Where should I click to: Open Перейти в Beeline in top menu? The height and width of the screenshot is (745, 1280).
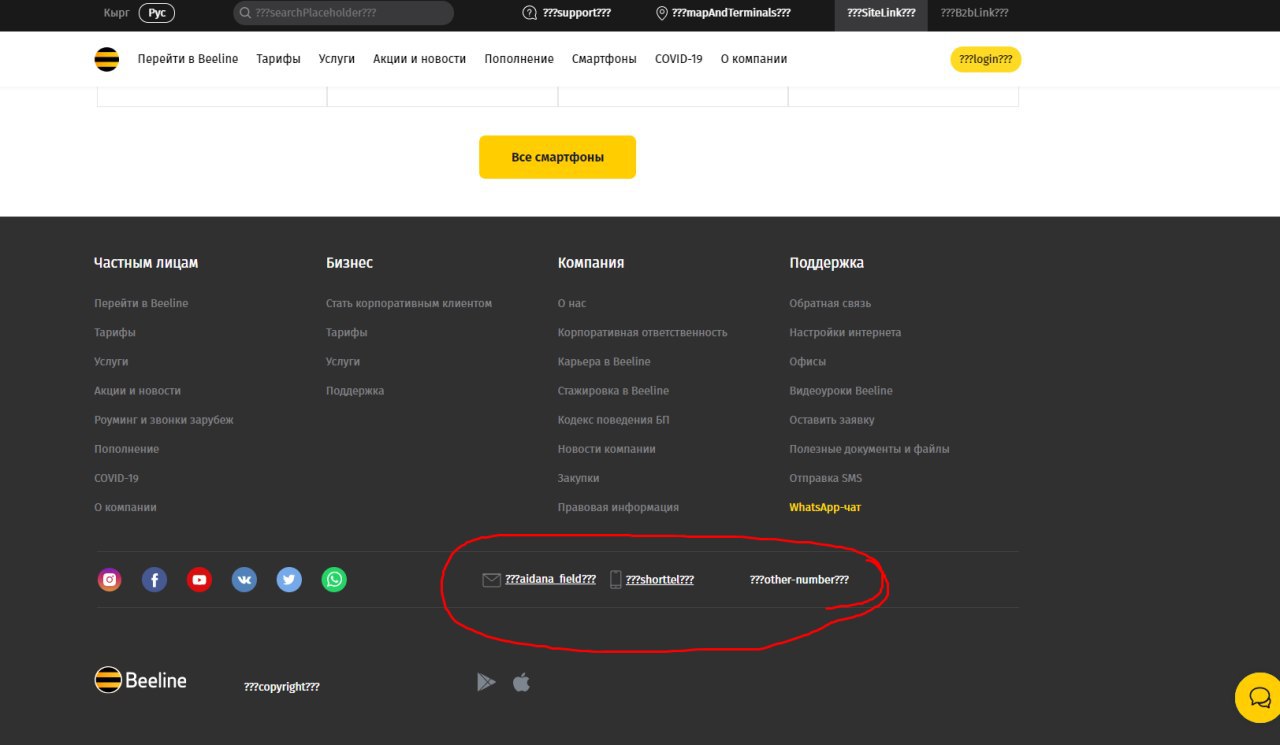point(188,59)
